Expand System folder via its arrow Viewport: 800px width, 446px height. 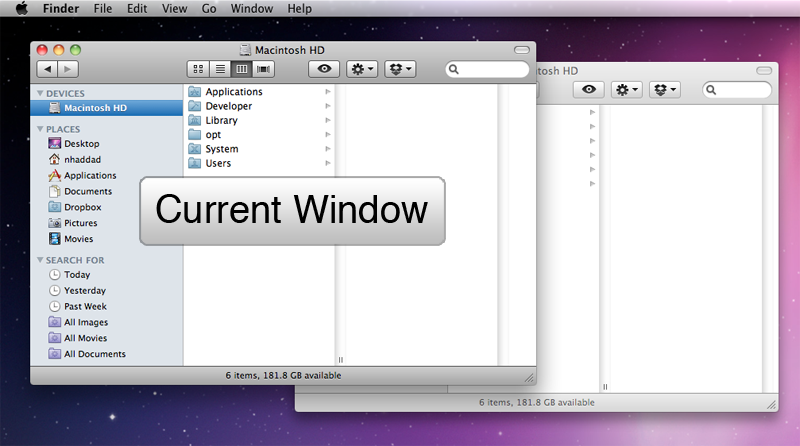[328, 149]
